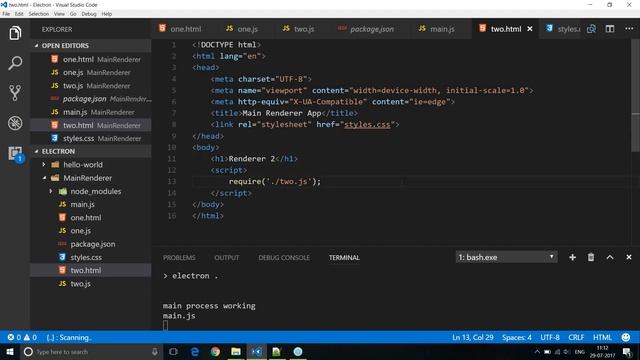Viewport: 640px width, 360px height.
Task: Launch Edge browser from taskbar
Action: coord(195,352)
